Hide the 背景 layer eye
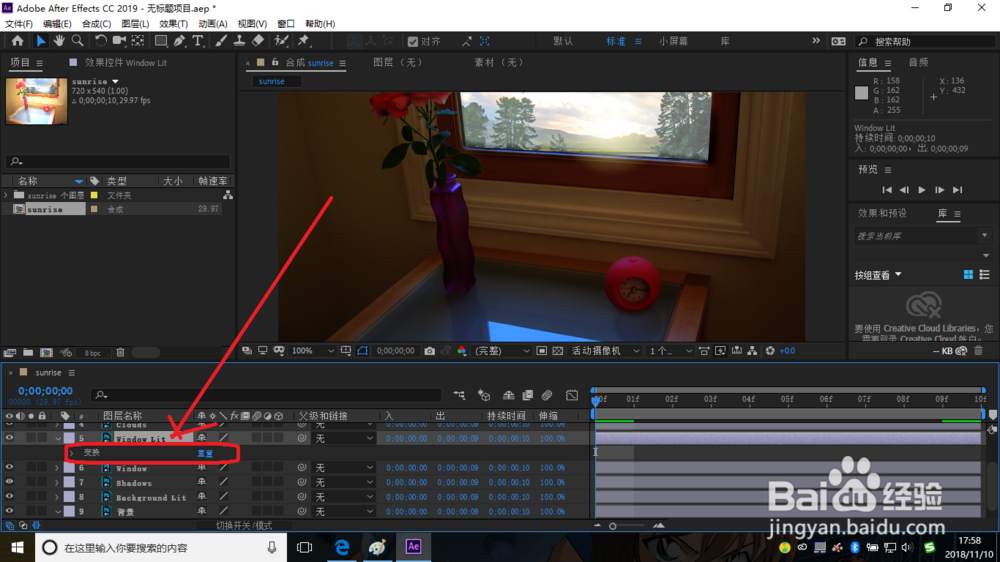Image resolution: width=1000 pixels, height=562 pixels. click(9, 511)
